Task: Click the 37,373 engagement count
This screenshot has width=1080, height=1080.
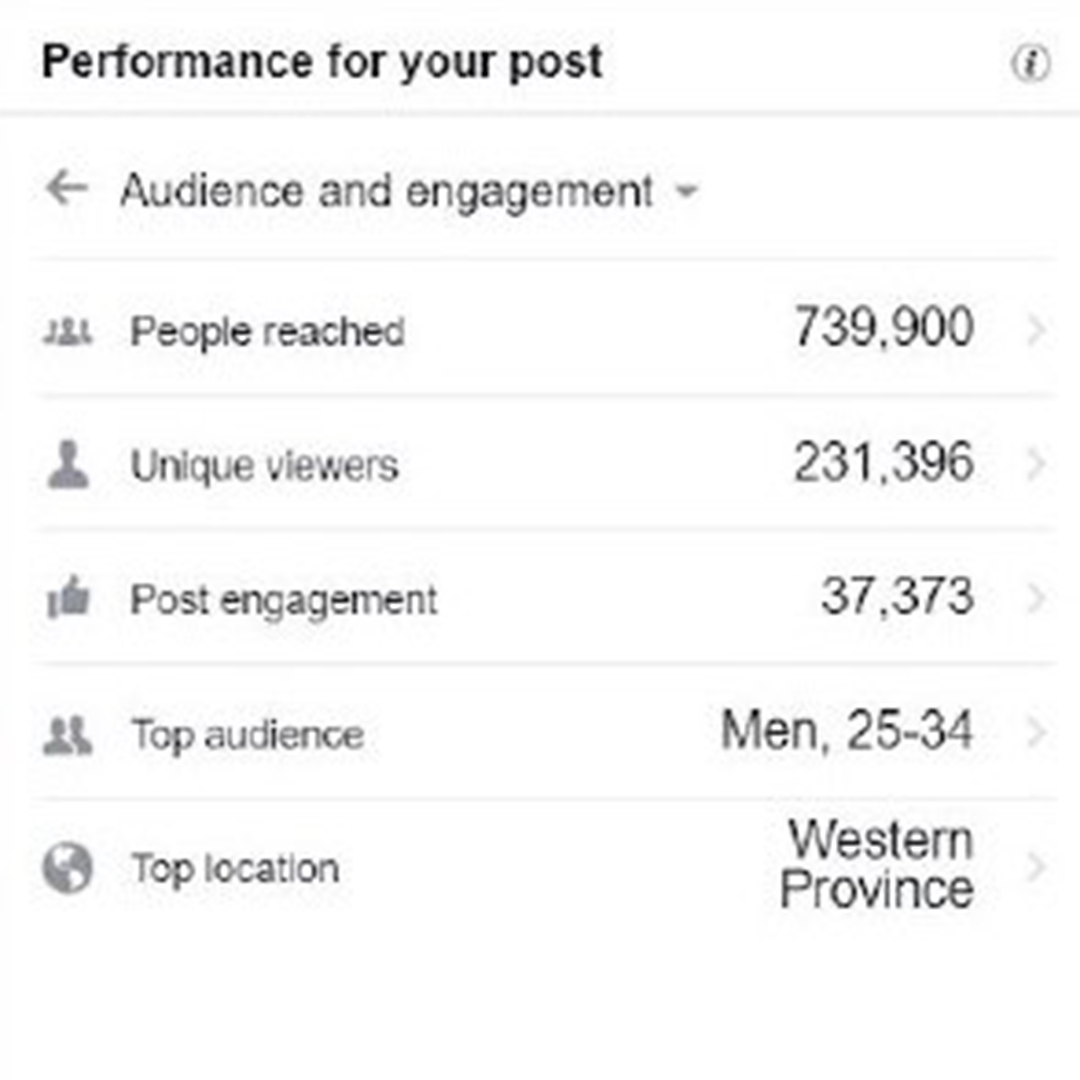Action: click(897, 597)
